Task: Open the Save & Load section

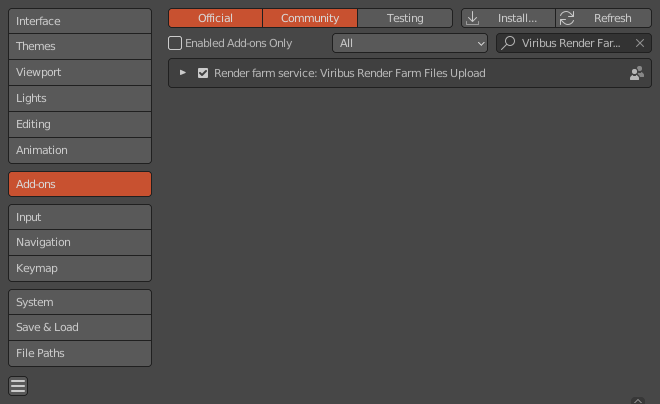Action: click(x=80, y=327)
